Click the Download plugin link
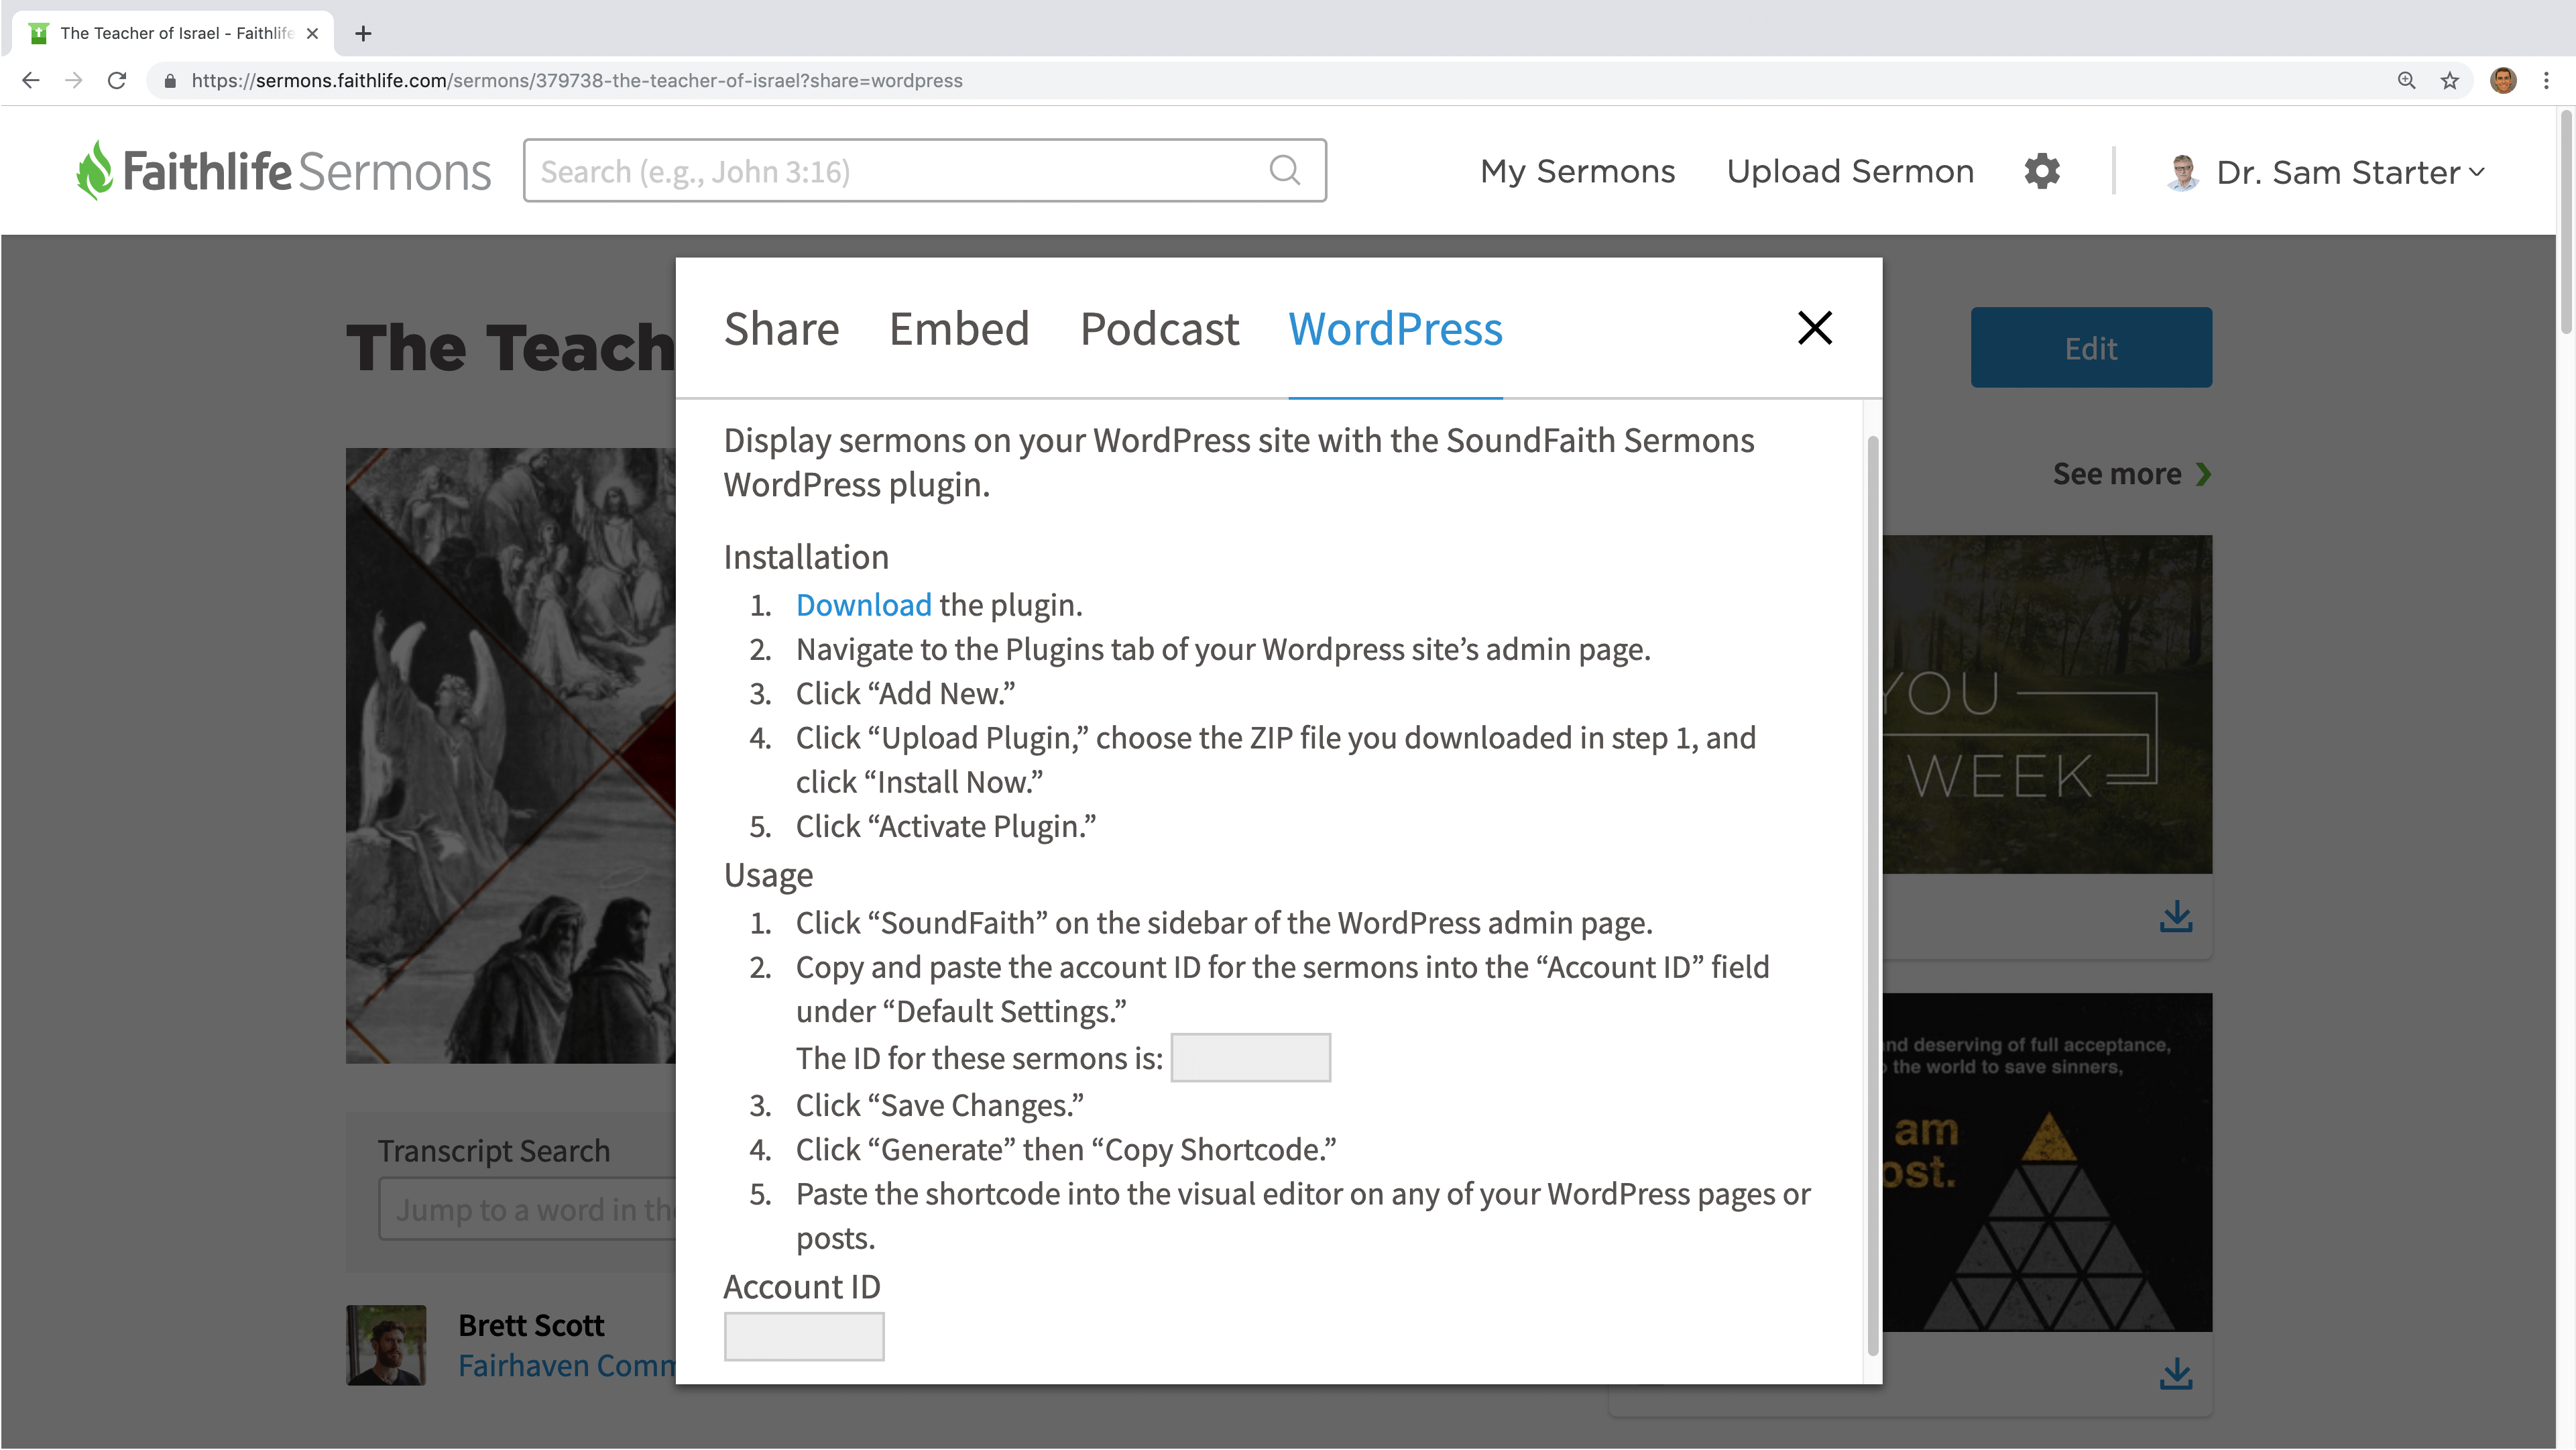2576x1450 pixels. (863, 605)
